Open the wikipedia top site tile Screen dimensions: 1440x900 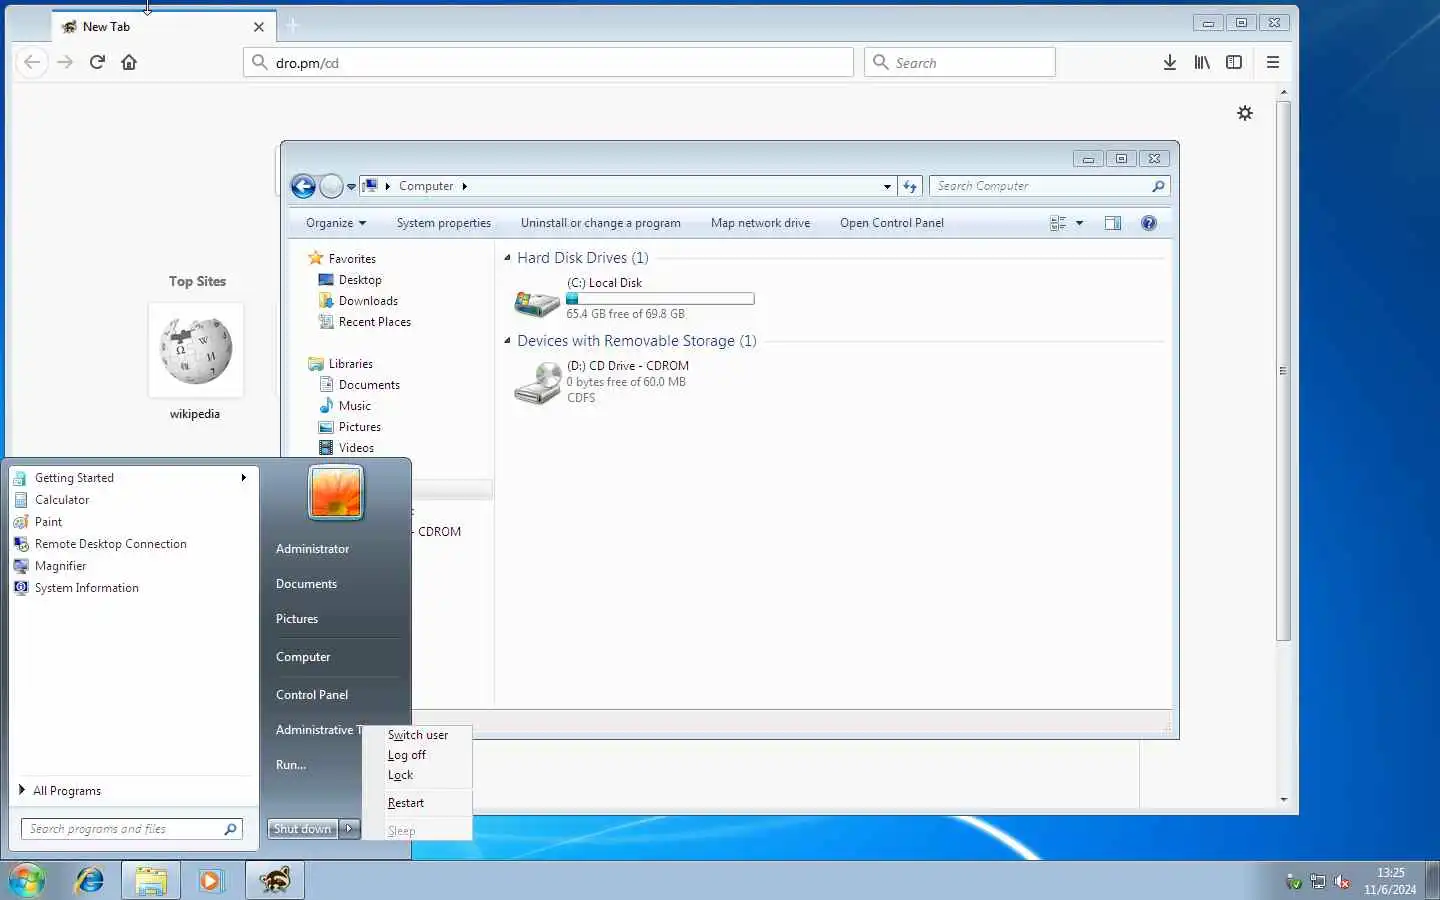tap(196, 351)
